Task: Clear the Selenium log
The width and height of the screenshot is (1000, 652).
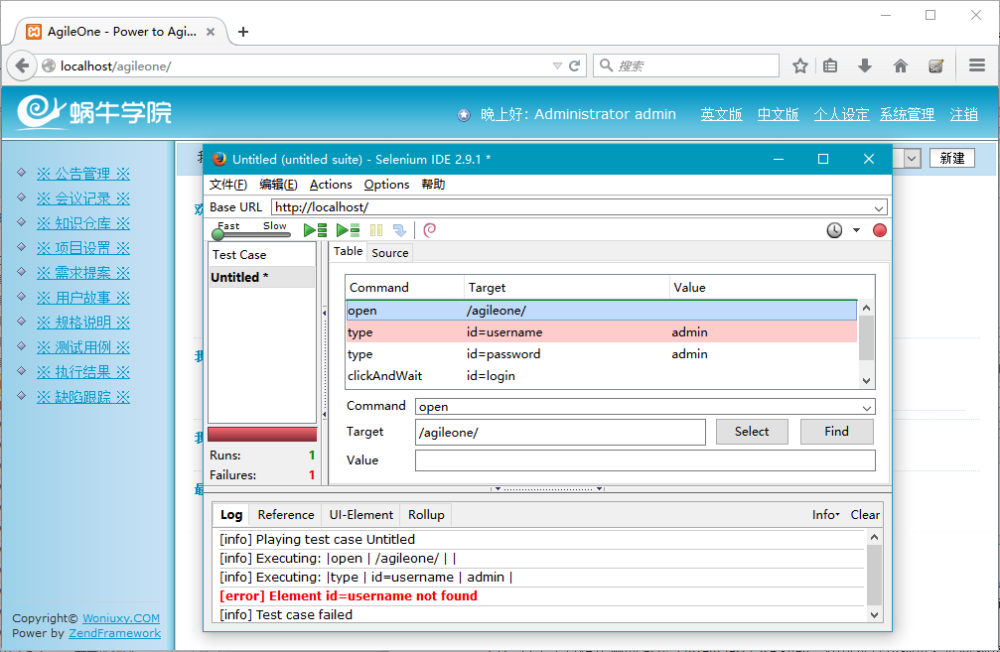Action: (x=865, y=515)
